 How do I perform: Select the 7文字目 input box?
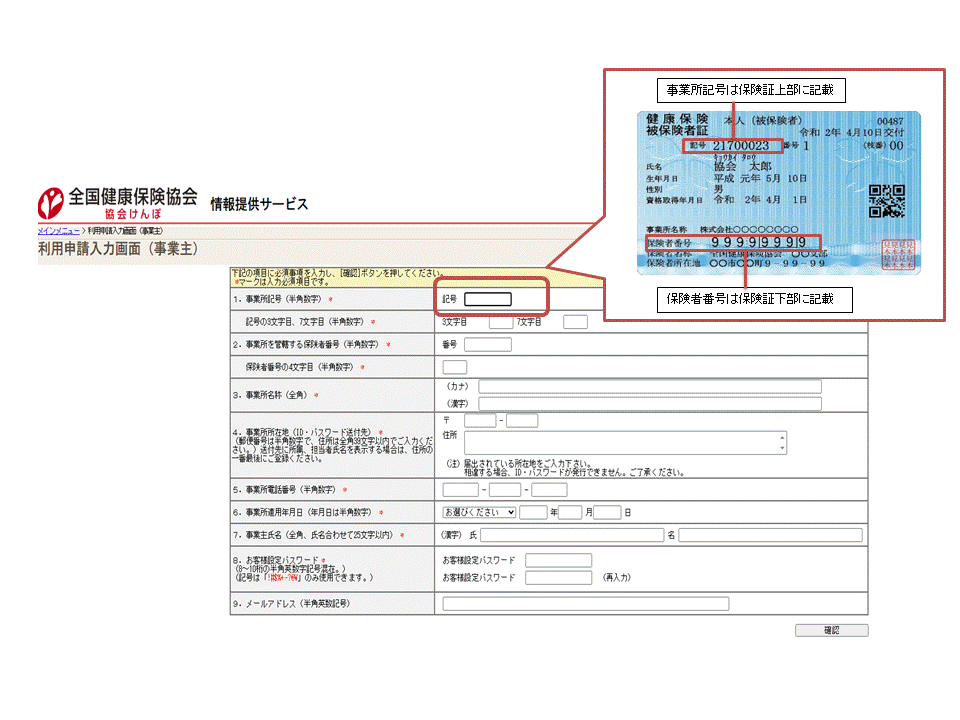point(576,321)
